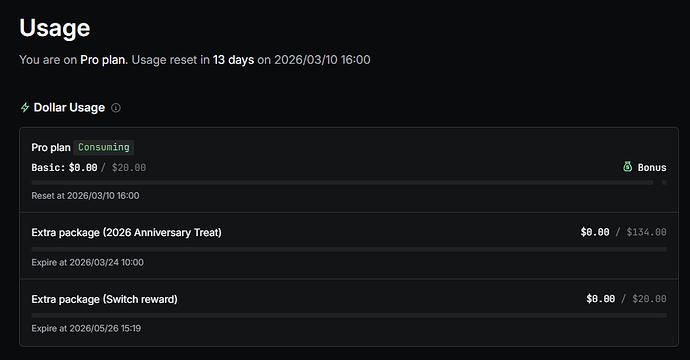Click the Dollar Usage info icon
The image size is (690, 360).
(116, 108)
